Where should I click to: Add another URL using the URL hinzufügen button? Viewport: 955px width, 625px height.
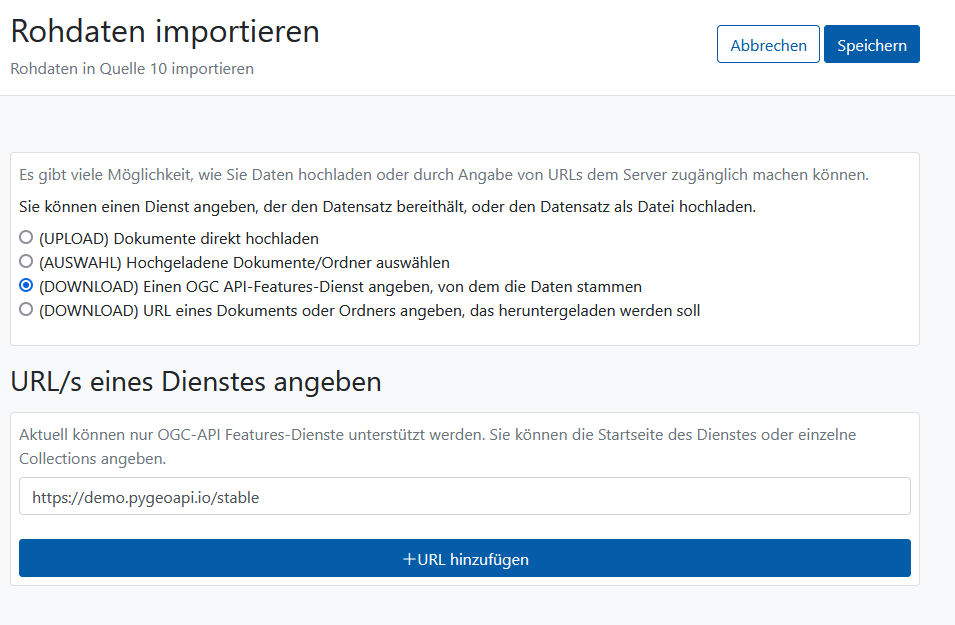tap(465, 558)
